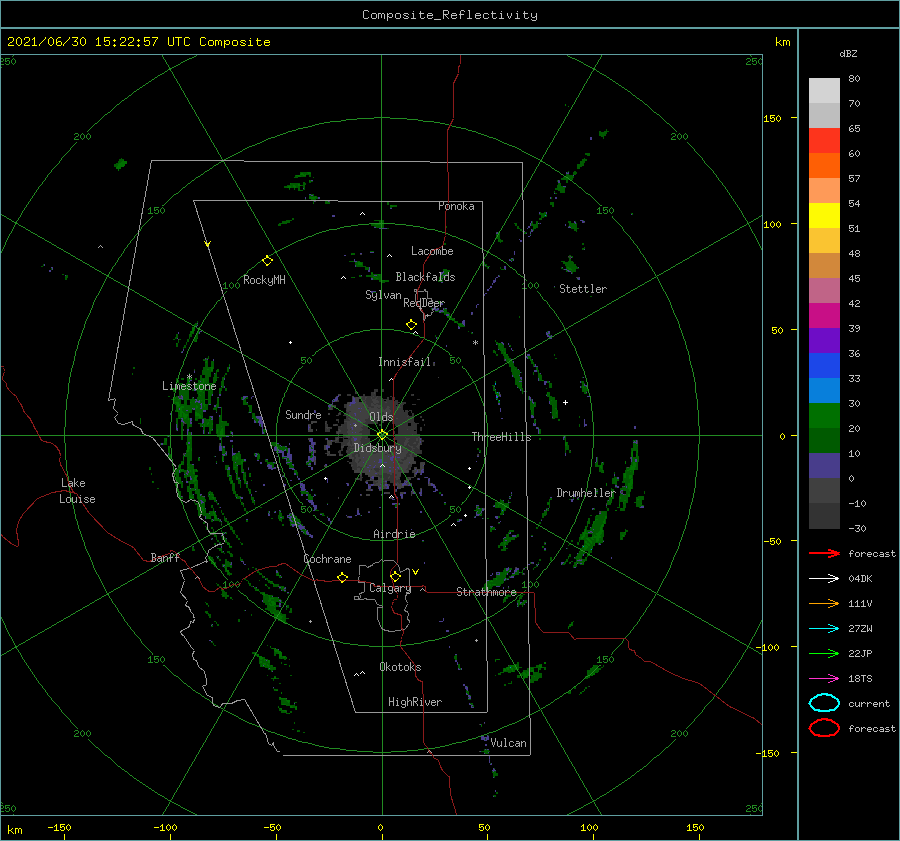The width and height of the screenshot is (900, 841).
Task: Click the 150 tick label on bottom axis
Action: point(695,827)
